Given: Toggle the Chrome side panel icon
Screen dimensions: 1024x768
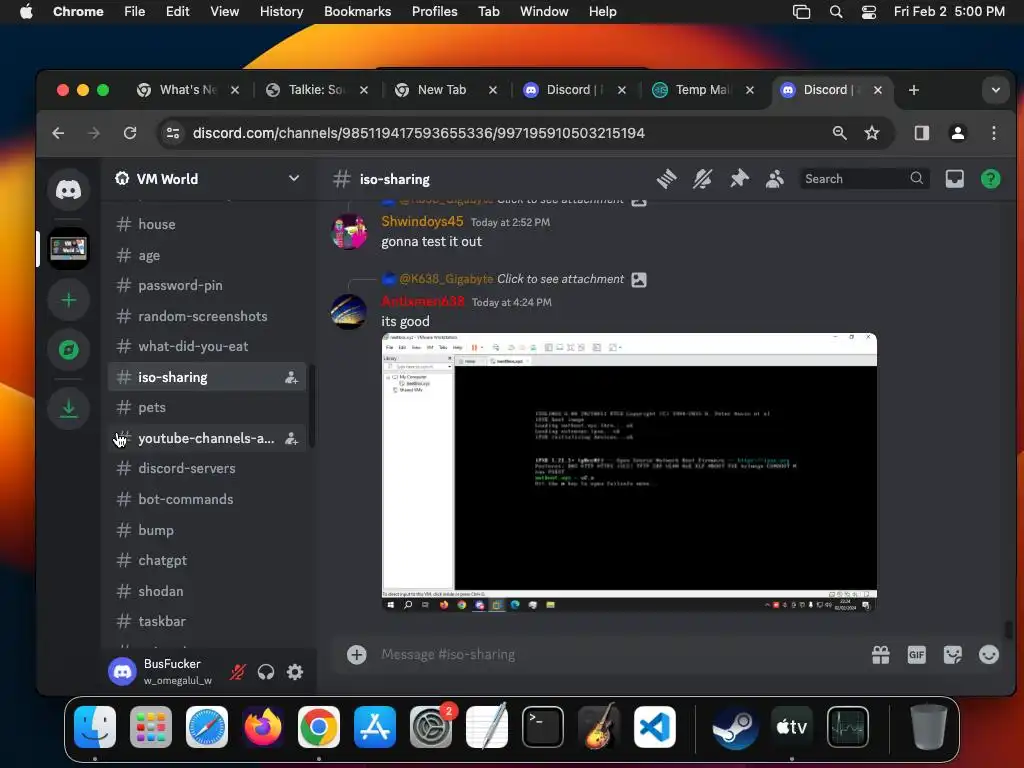Looking at the screenshot, I should point(921,133).
